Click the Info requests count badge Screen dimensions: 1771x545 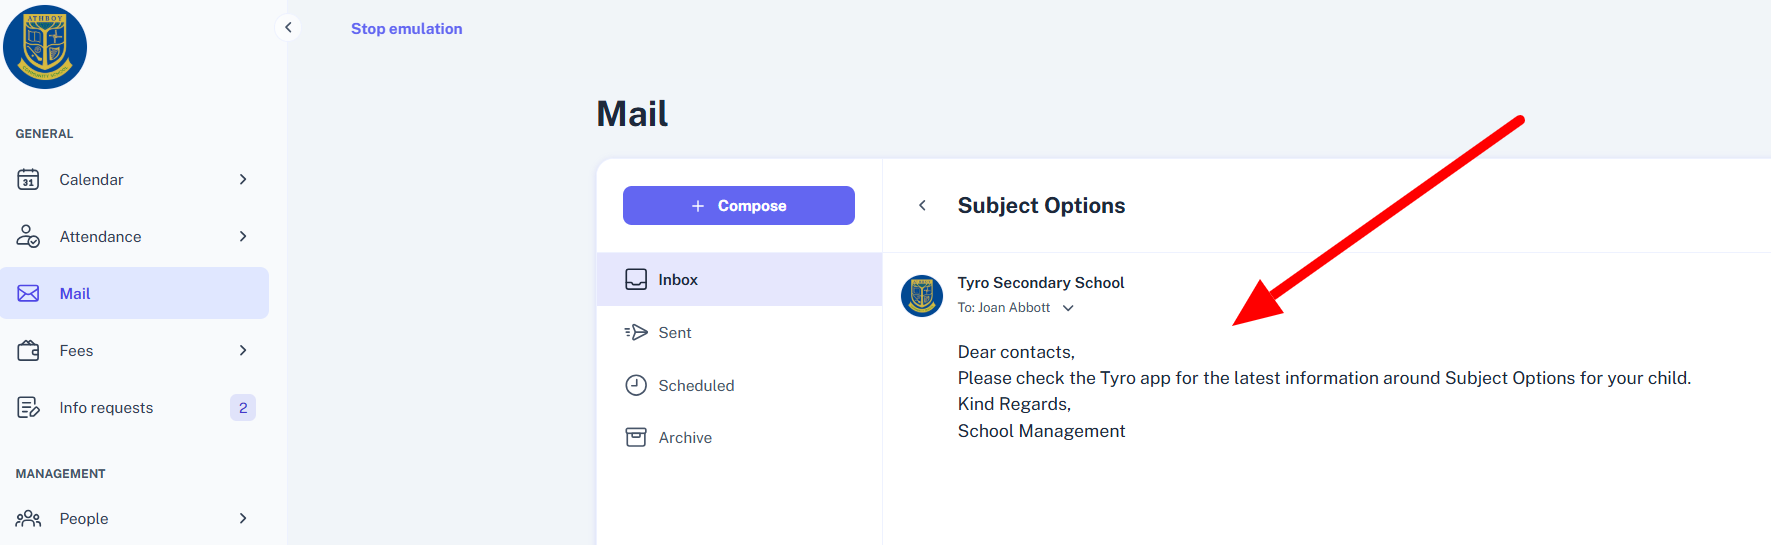click(x=243, y=407)
